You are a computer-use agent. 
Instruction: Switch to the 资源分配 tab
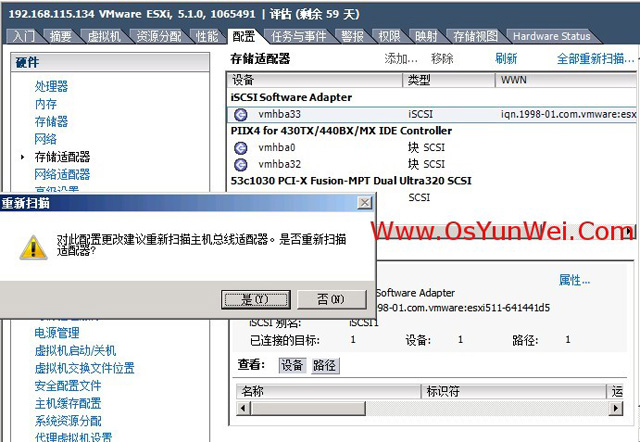pyautogui.click(x=159, y=36)
